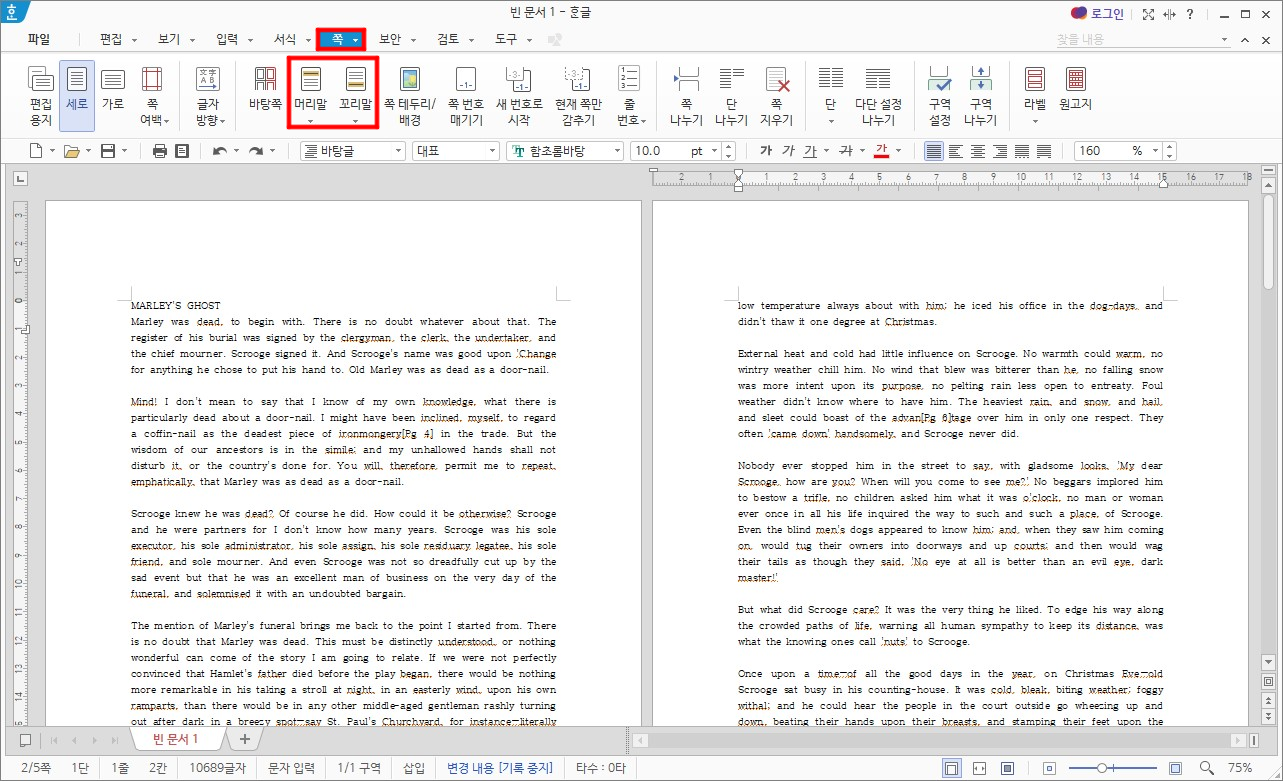Insert page break with 쪽 나누기
The image size is (1283, 781).
point(686,95)
